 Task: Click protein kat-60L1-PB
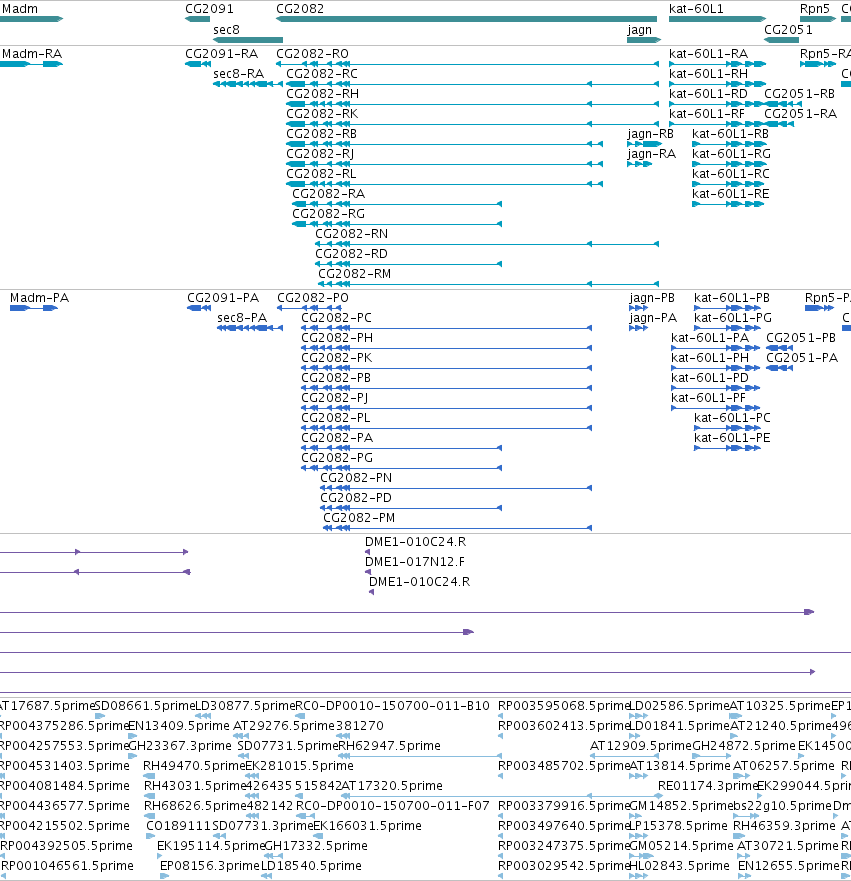click(732, 298)
